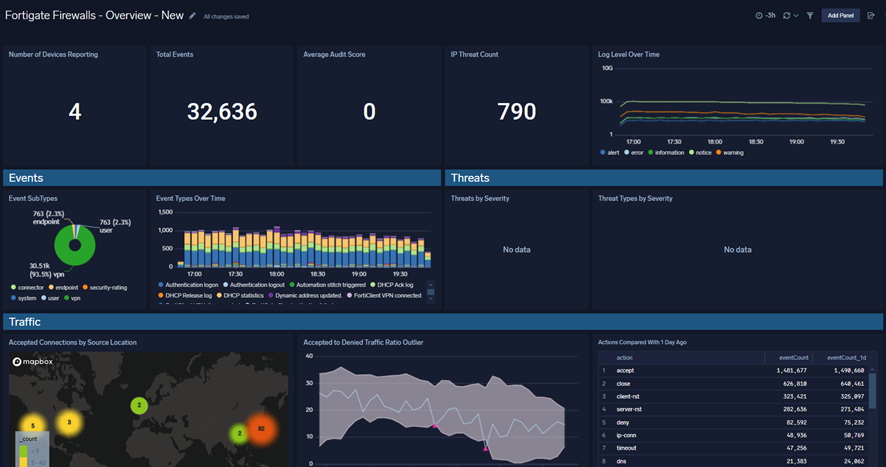Screen dimensions: 886x467
Task: Toggle the error series in Log Level legend
Action: 634,153
